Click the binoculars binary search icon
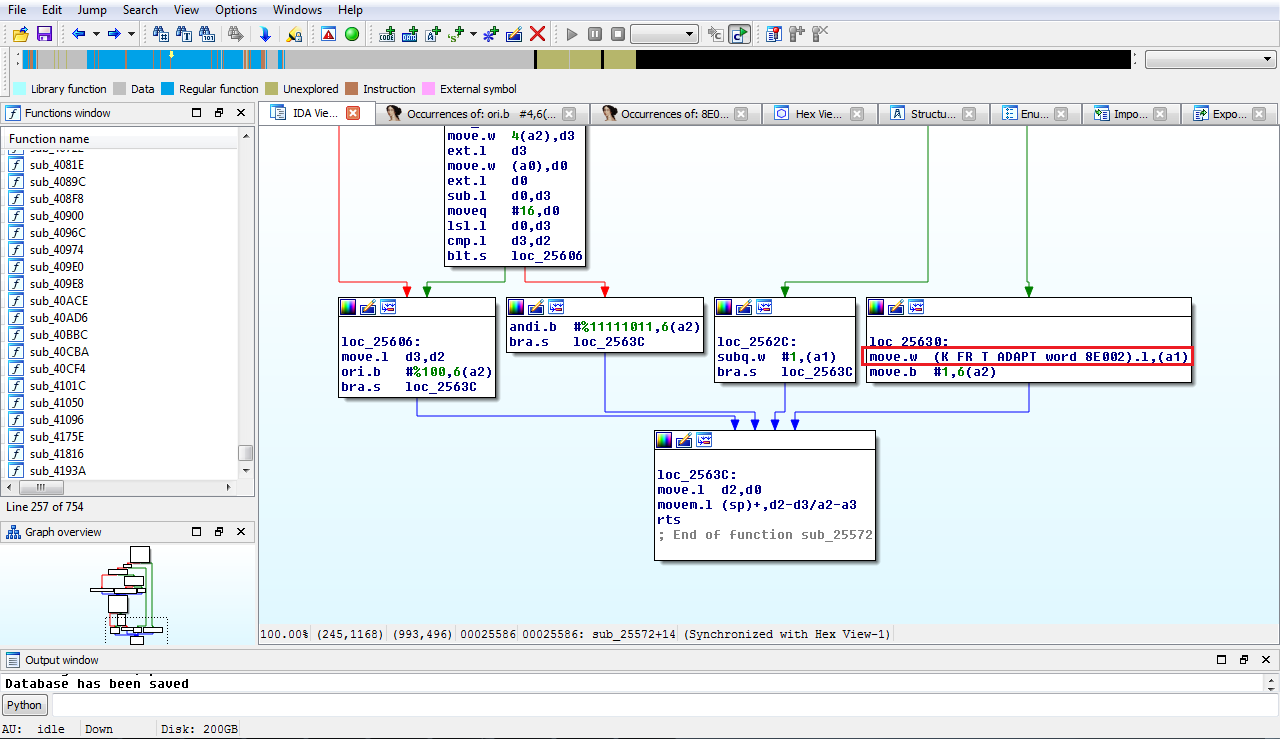The image size is (1280, 739). click(x=206, y=34)
